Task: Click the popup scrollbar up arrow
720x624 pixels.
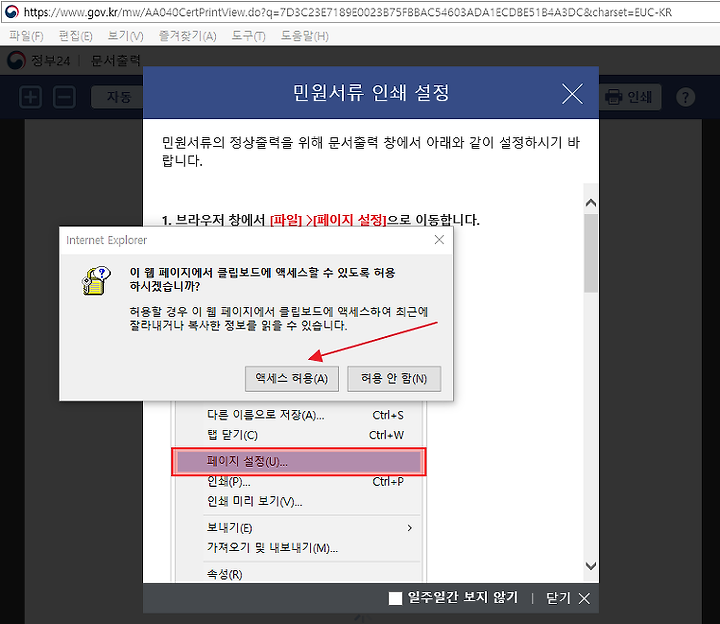Action: pyautogui.click(x=591, y=202)
